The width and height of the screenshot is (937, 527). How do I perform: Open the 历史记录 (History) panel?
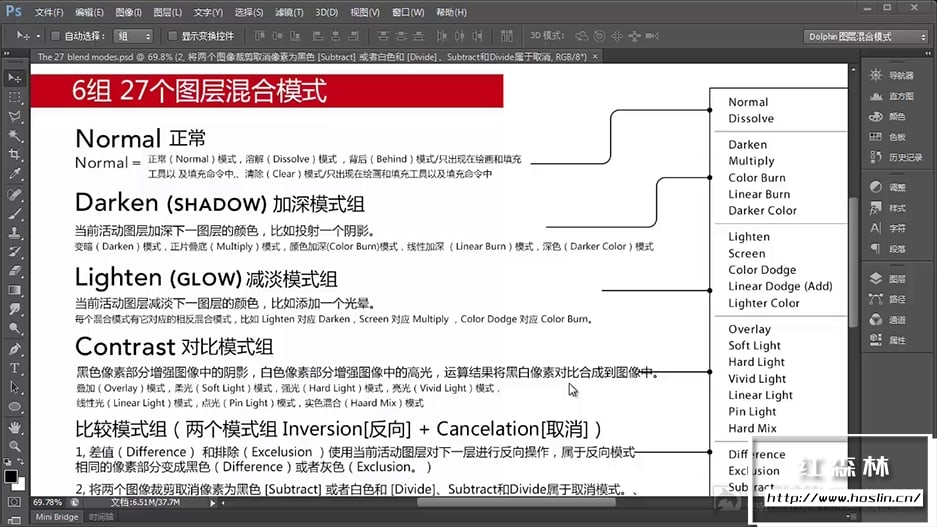896,157
